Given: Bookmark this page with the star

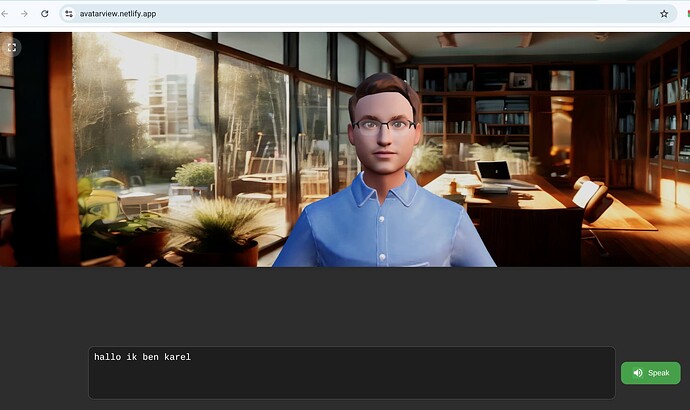Looking at the screenshot, I should (663, 14).
